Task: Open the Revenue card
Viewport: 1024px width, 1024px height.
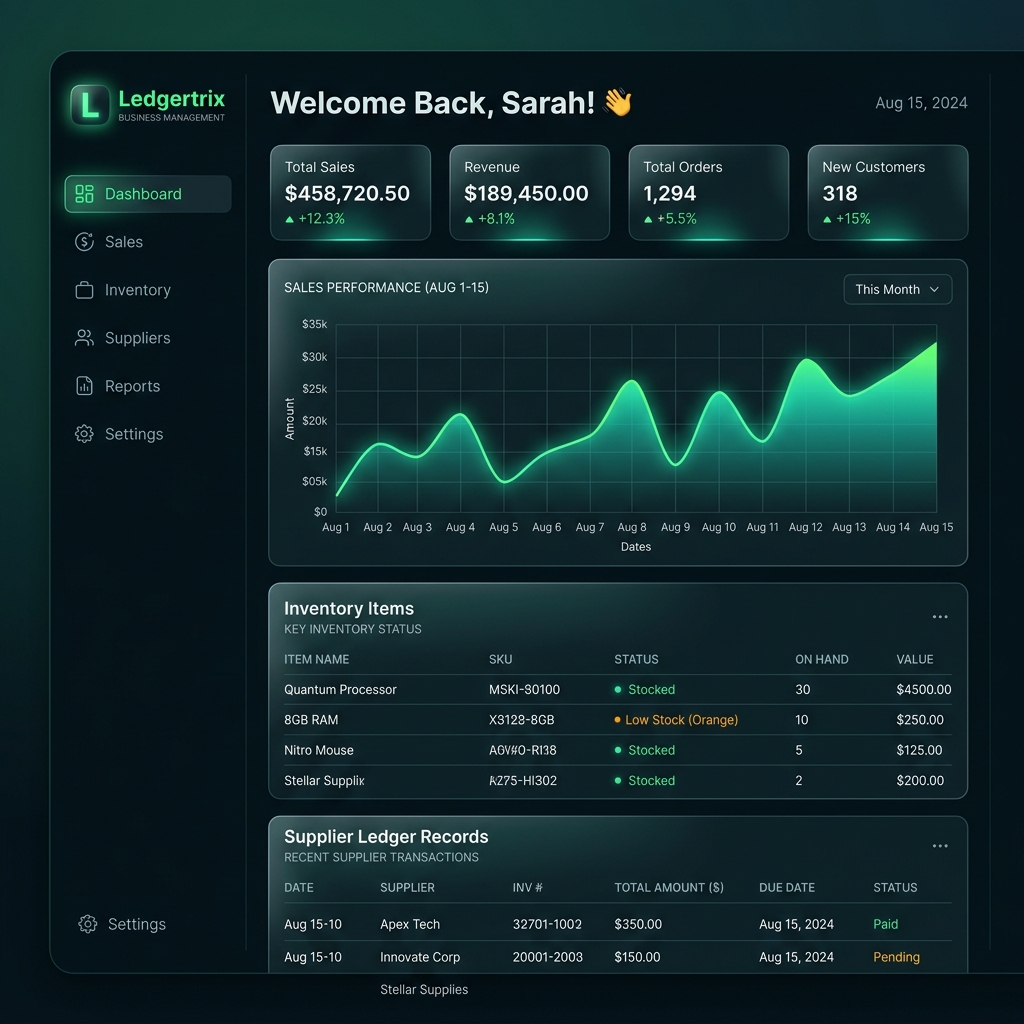Action: click(530, 193)
